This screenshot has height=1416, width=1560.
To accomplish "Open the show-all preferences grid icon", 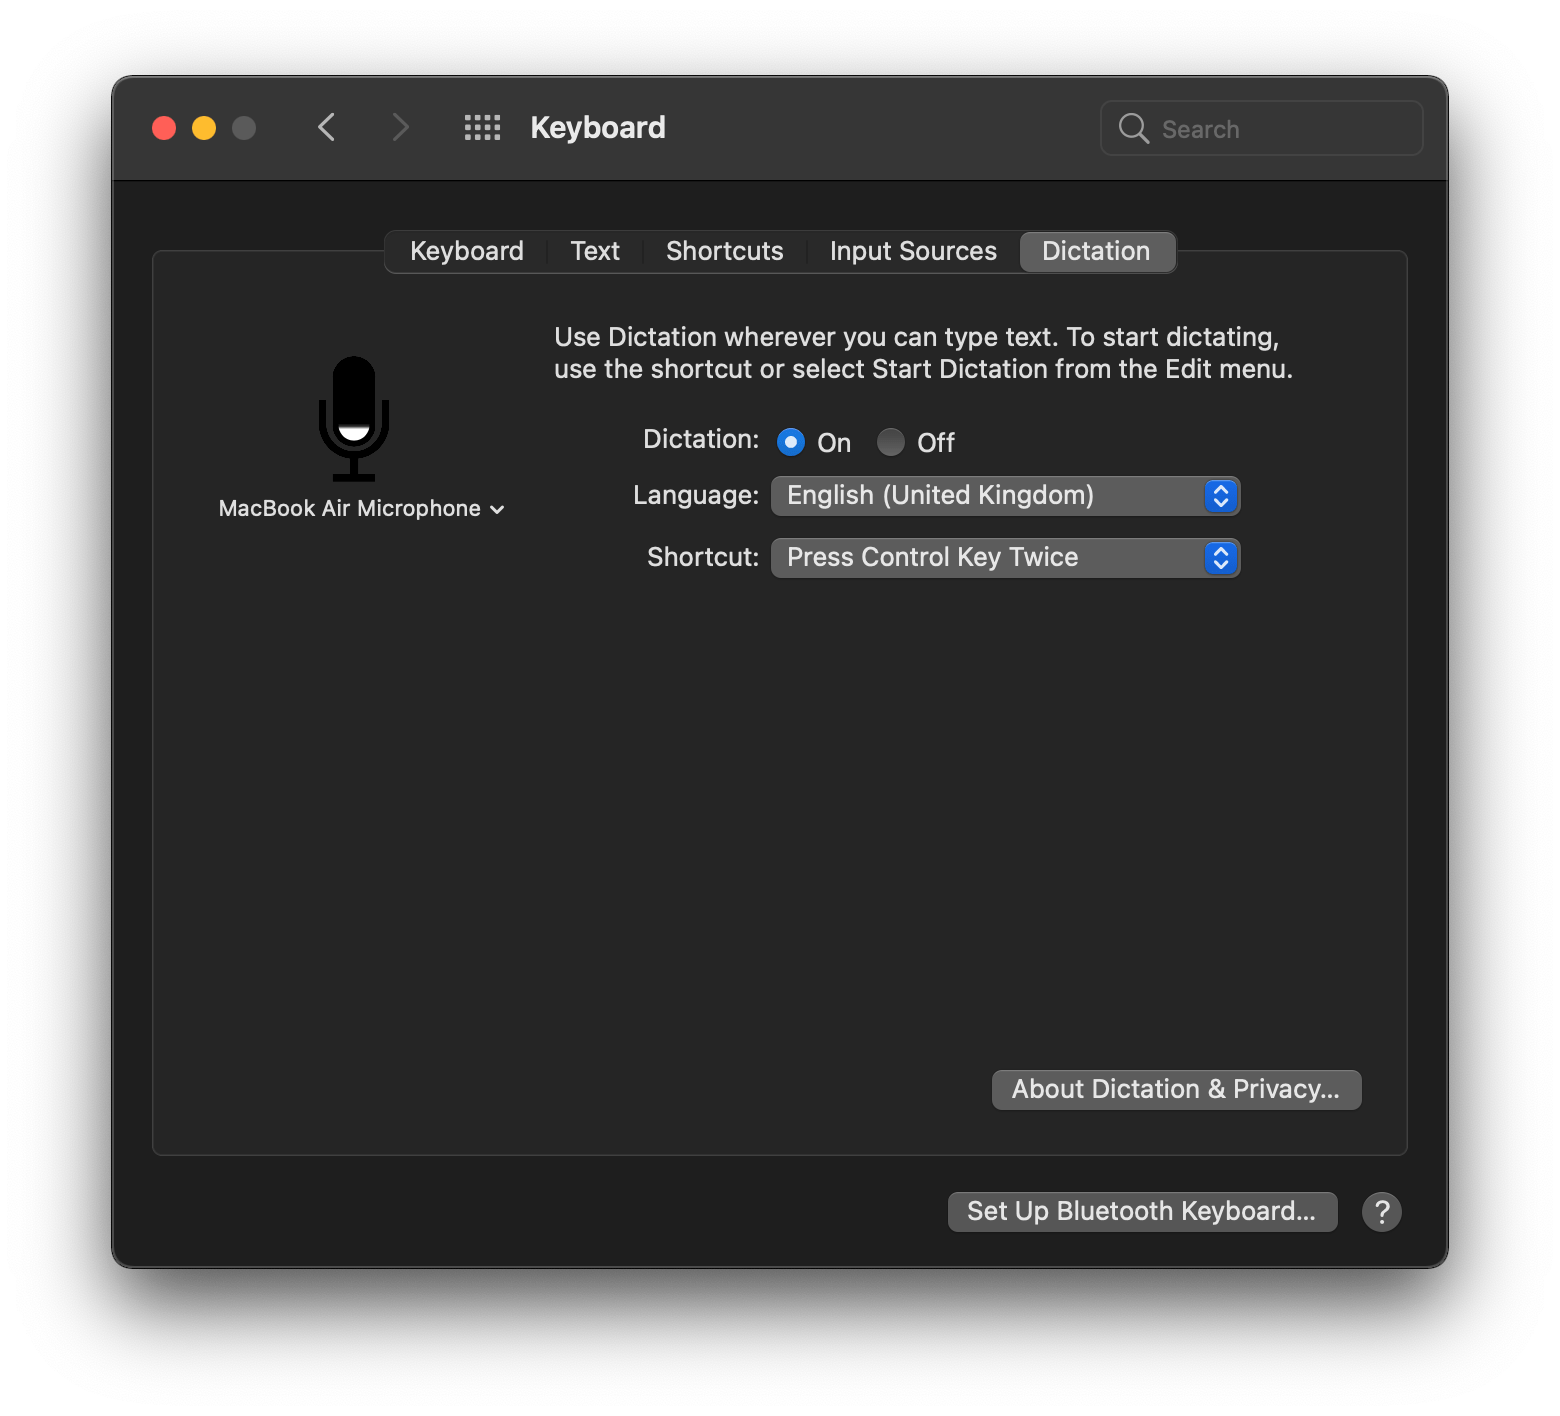I will point(482,127).
